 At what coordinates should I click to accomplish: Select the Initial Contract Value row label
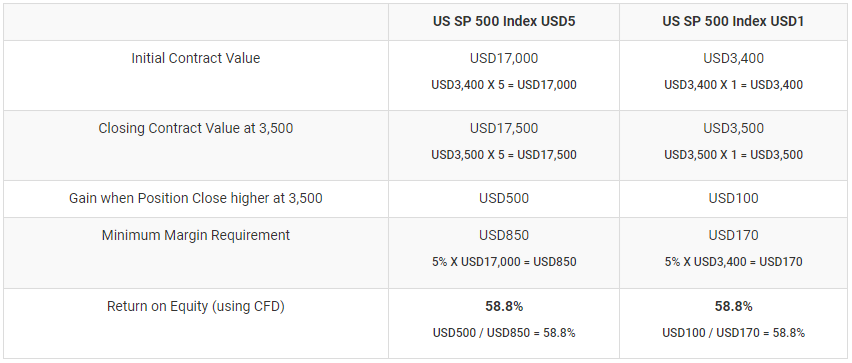[196, 58]
